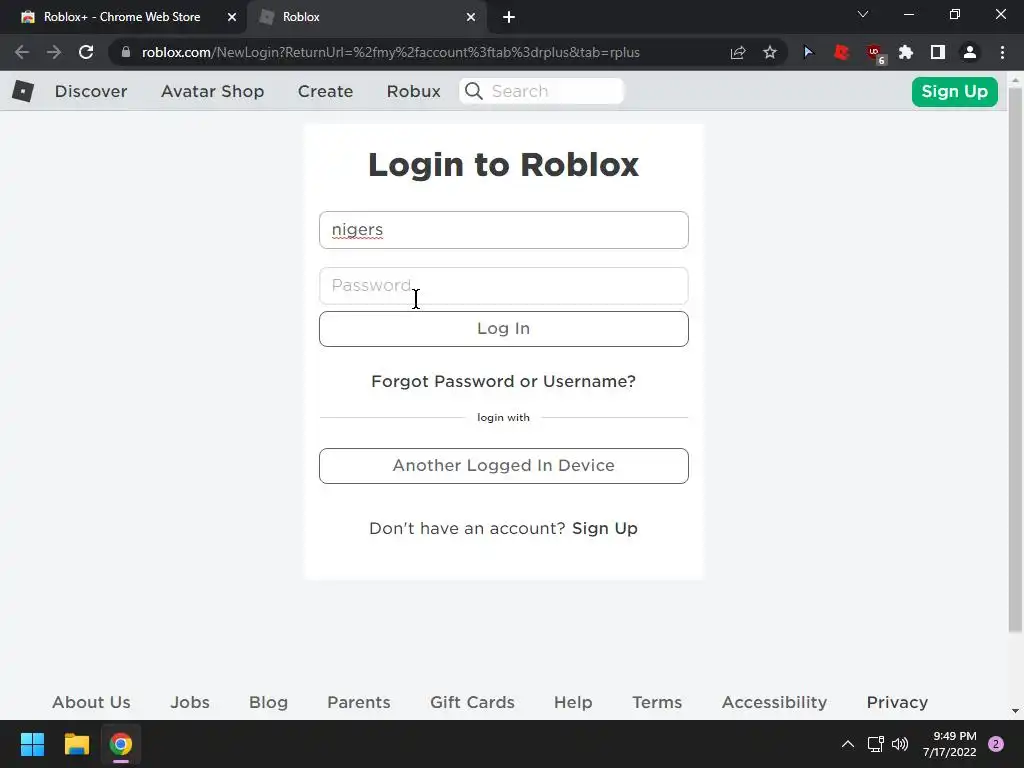The image size is (1024, 768).
Task: Click the Roblox logo icon
Action: pyautogui.click(x=23, y=91)
